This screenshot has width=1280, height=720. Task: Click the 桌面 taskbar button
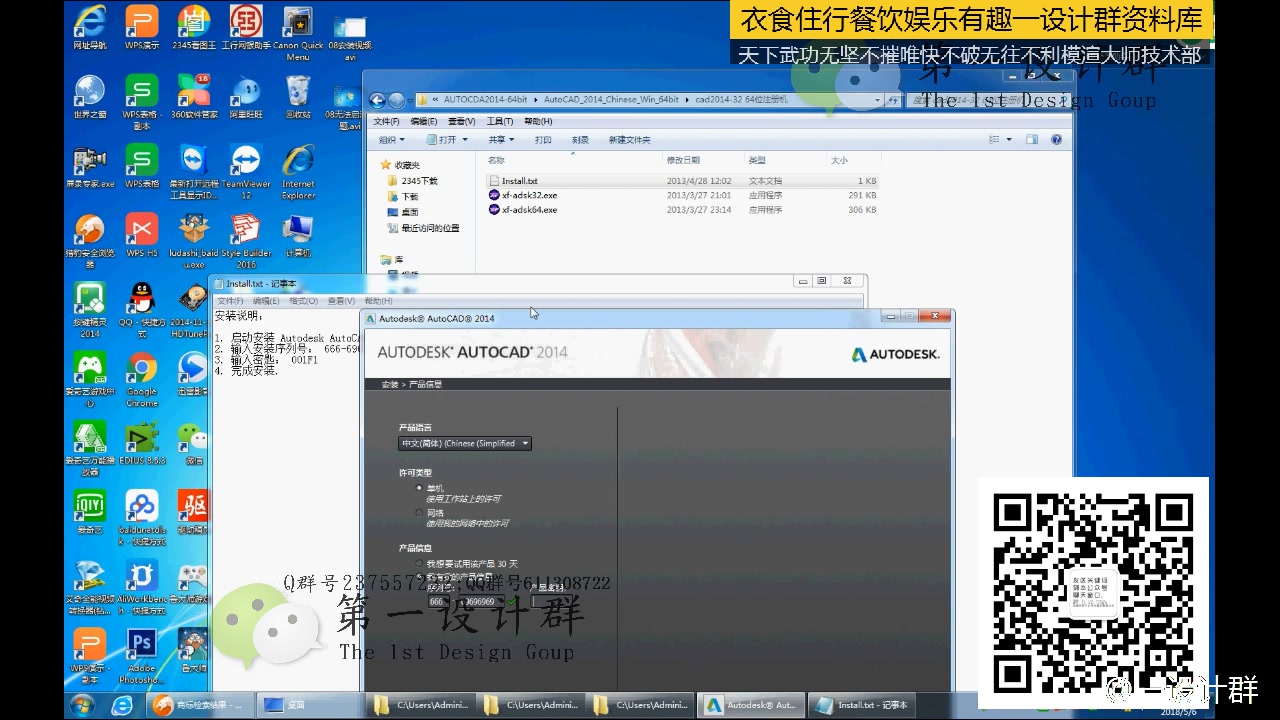click(310, 705)
